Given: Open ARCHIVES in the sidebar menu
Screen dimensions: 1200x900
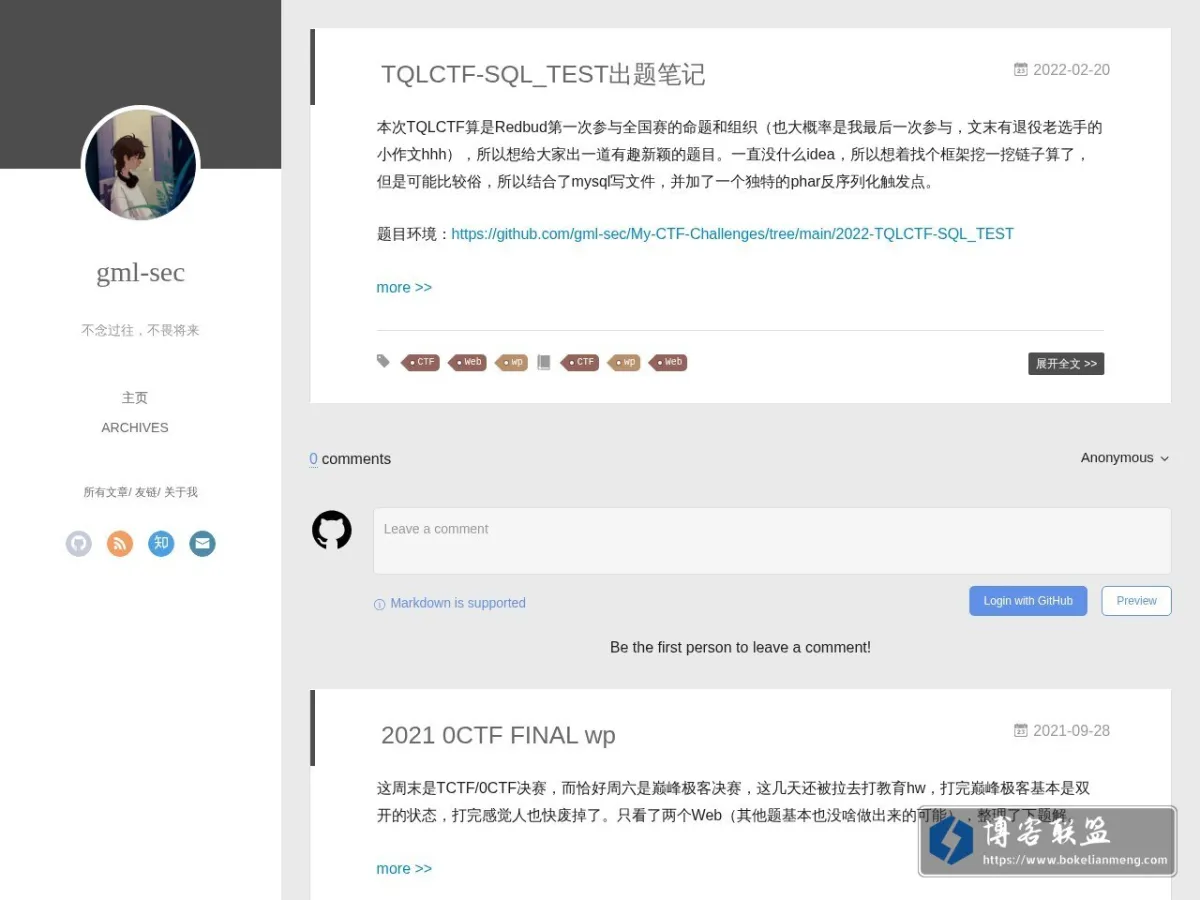Looking at the screenshot, I should pos(135,427).
